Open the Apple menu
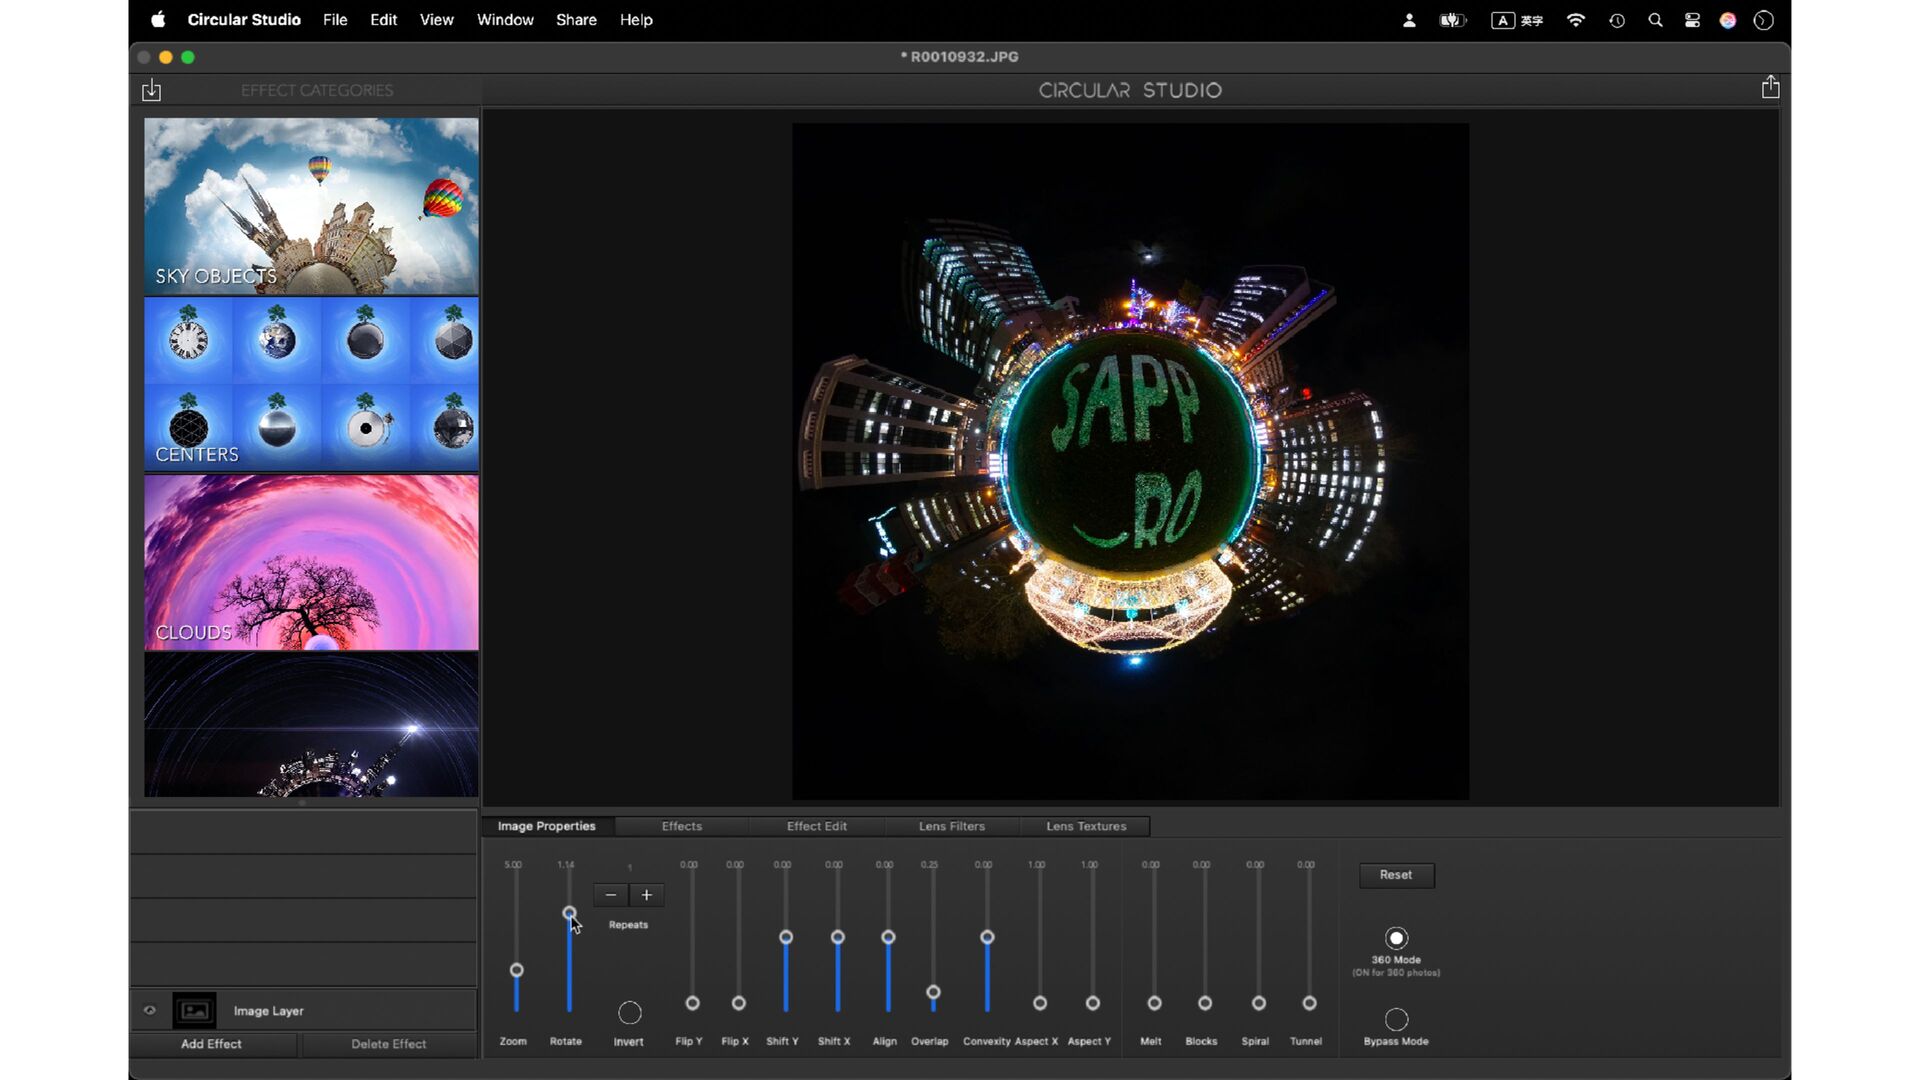 click(158, 20)
